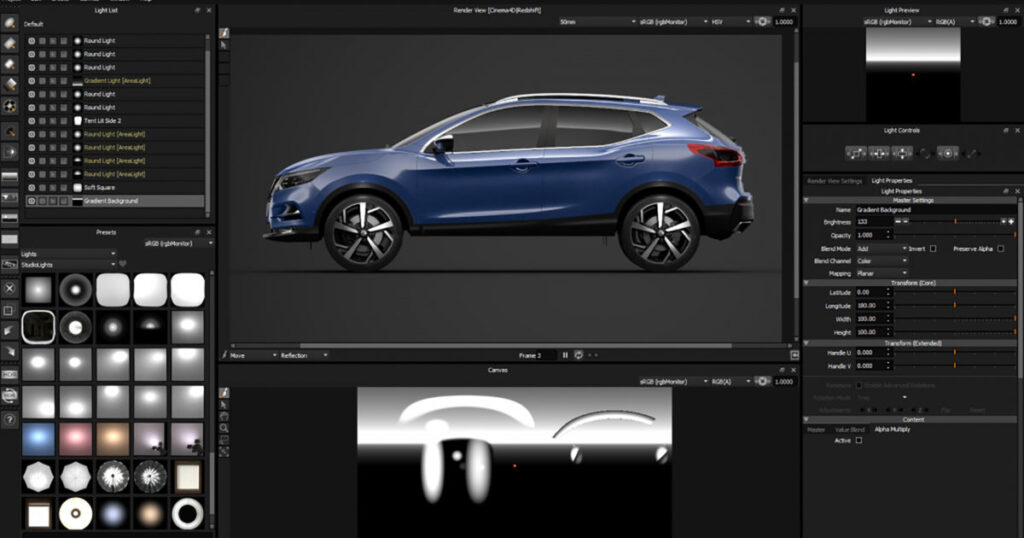Switch to the Light Properties tab
This screenshot has height=538, width=1024.
point(891,181)
